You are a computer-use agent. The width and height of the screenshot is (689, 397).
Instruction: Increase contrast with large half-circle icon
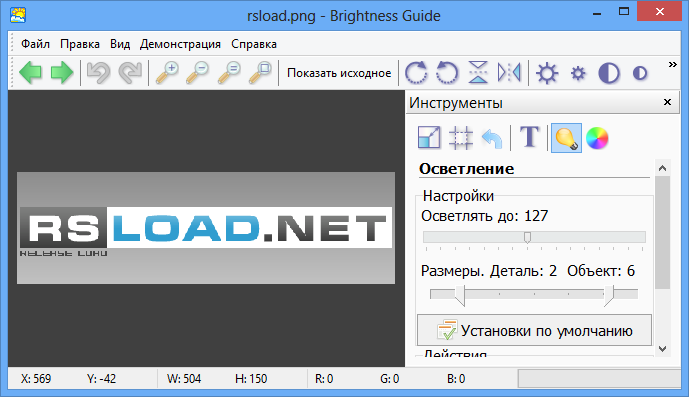coord(609,73)
